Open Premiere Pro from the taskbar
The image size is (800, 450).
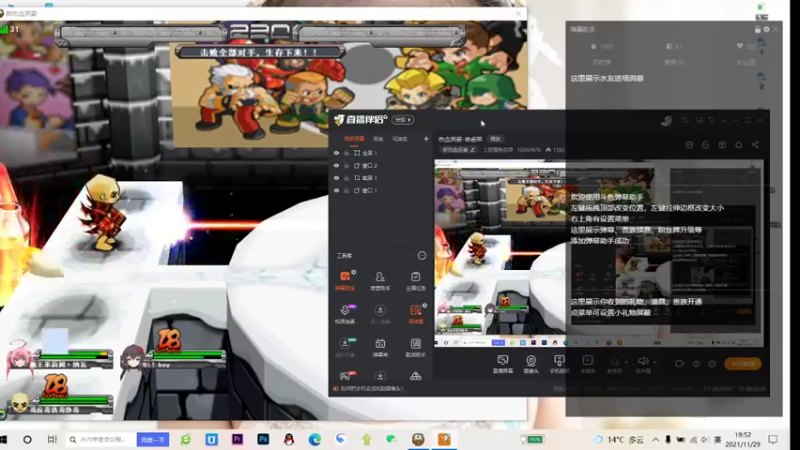237,439
